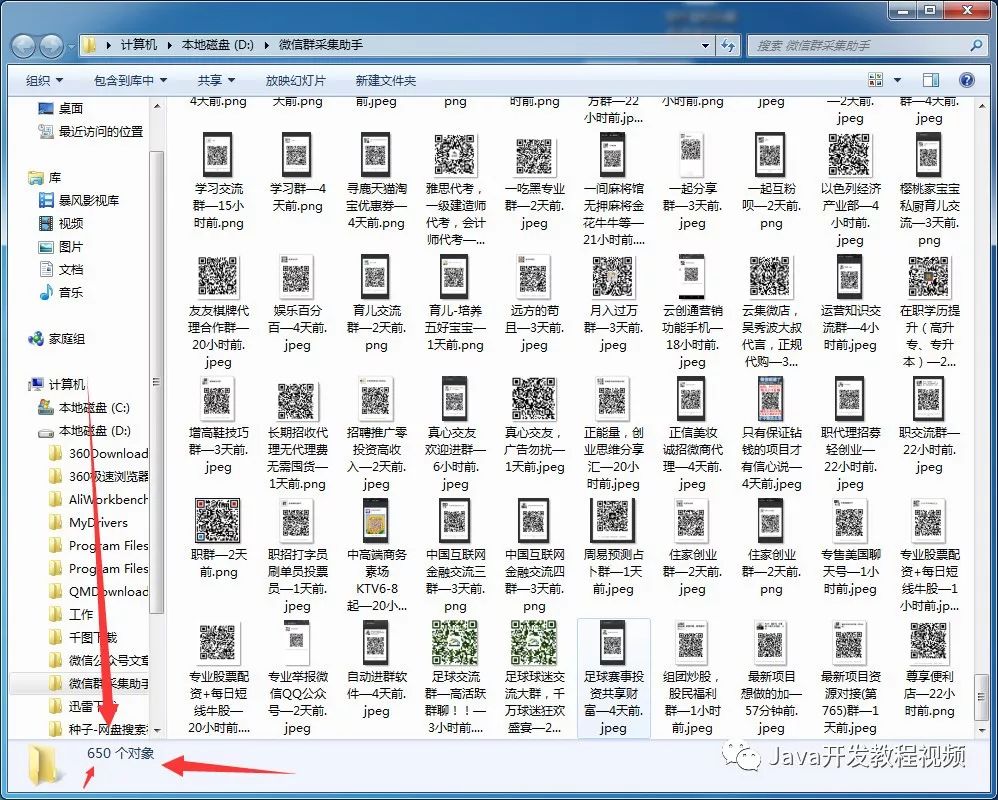
Task: Select file 运营知识交流群—4小时前.jpeg
Action: [x=850, y=303]
